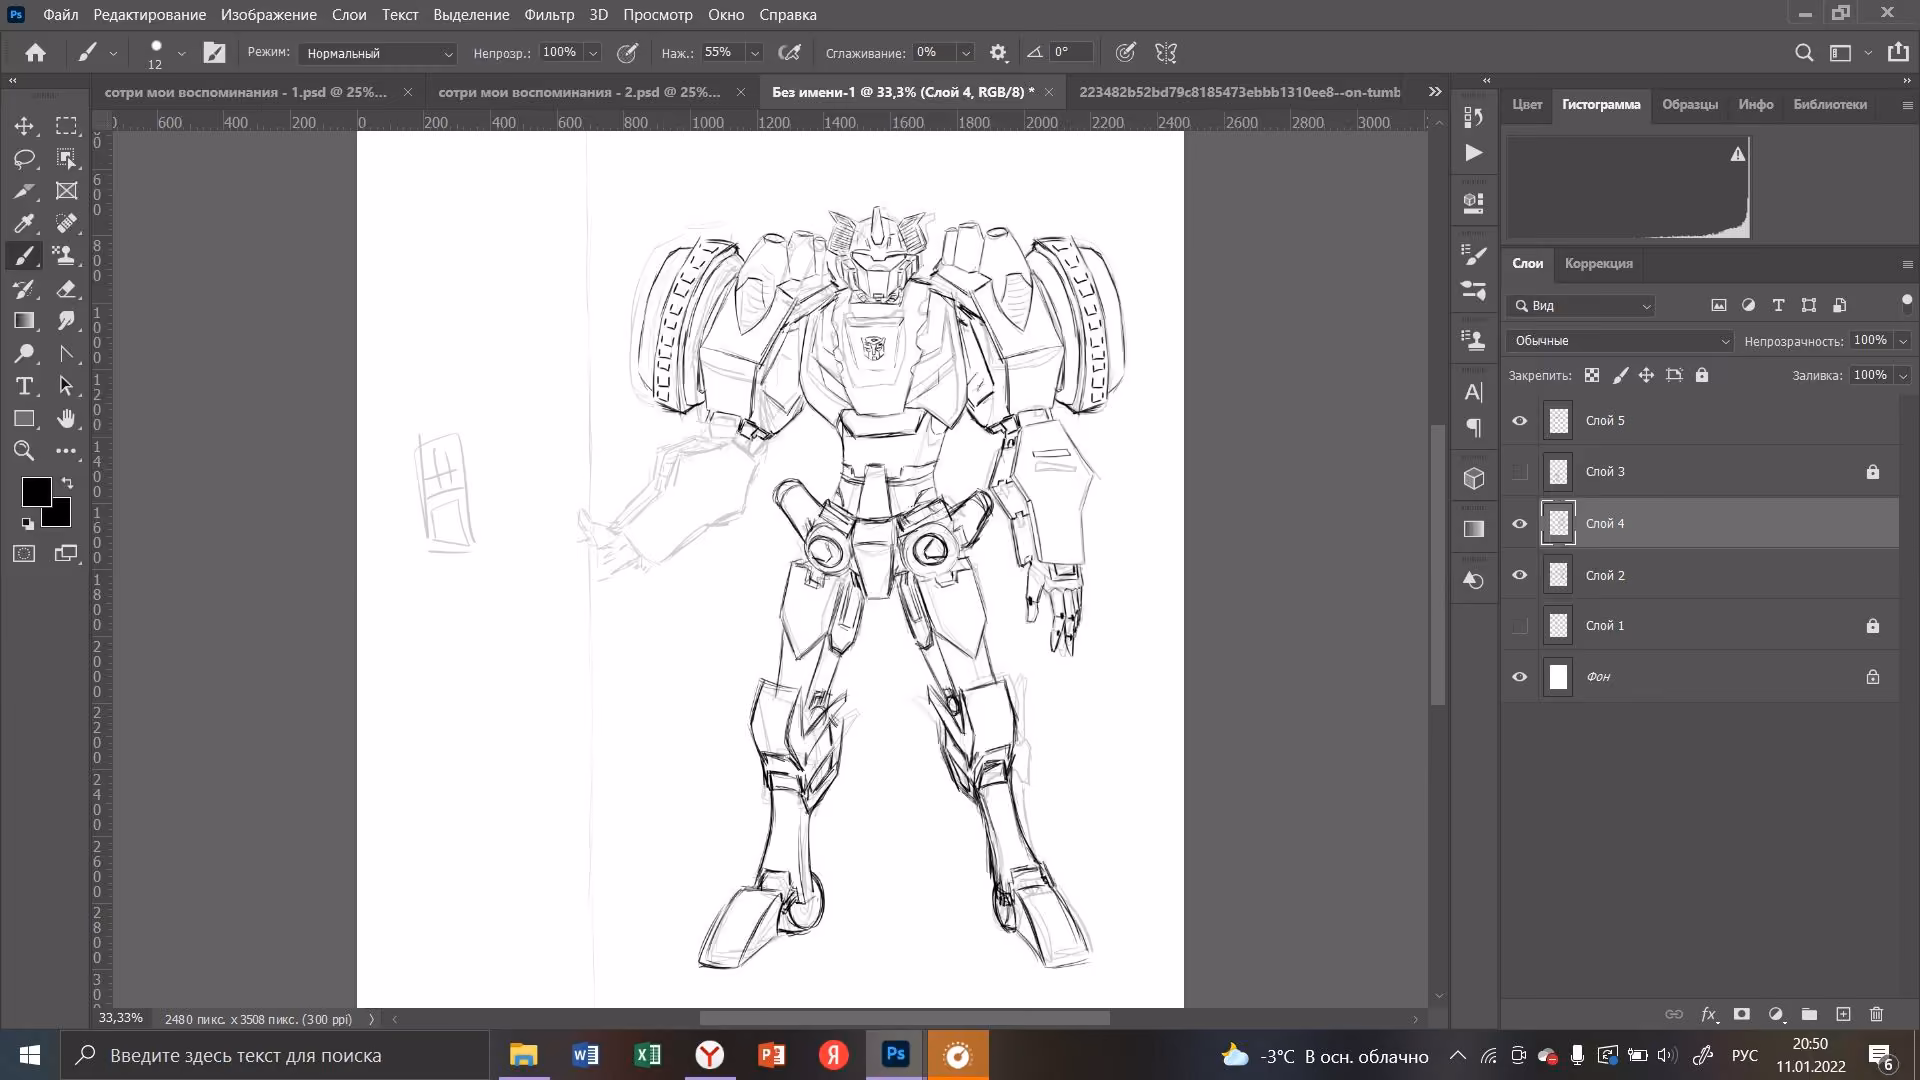Show more document tabs arrows
This screenshot has height=1080, width=1920.
point(1435,92)
